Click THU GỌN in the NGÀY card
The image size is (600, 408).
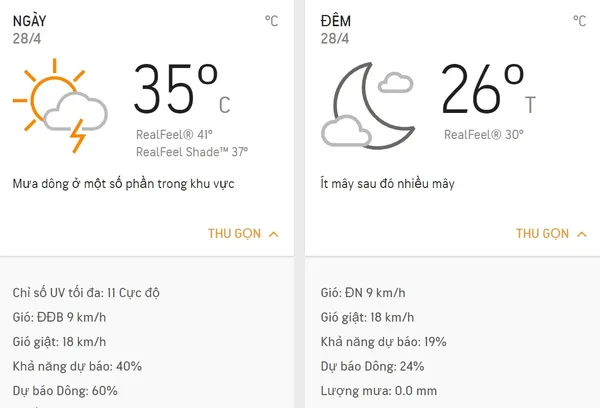tap(234, 234)
